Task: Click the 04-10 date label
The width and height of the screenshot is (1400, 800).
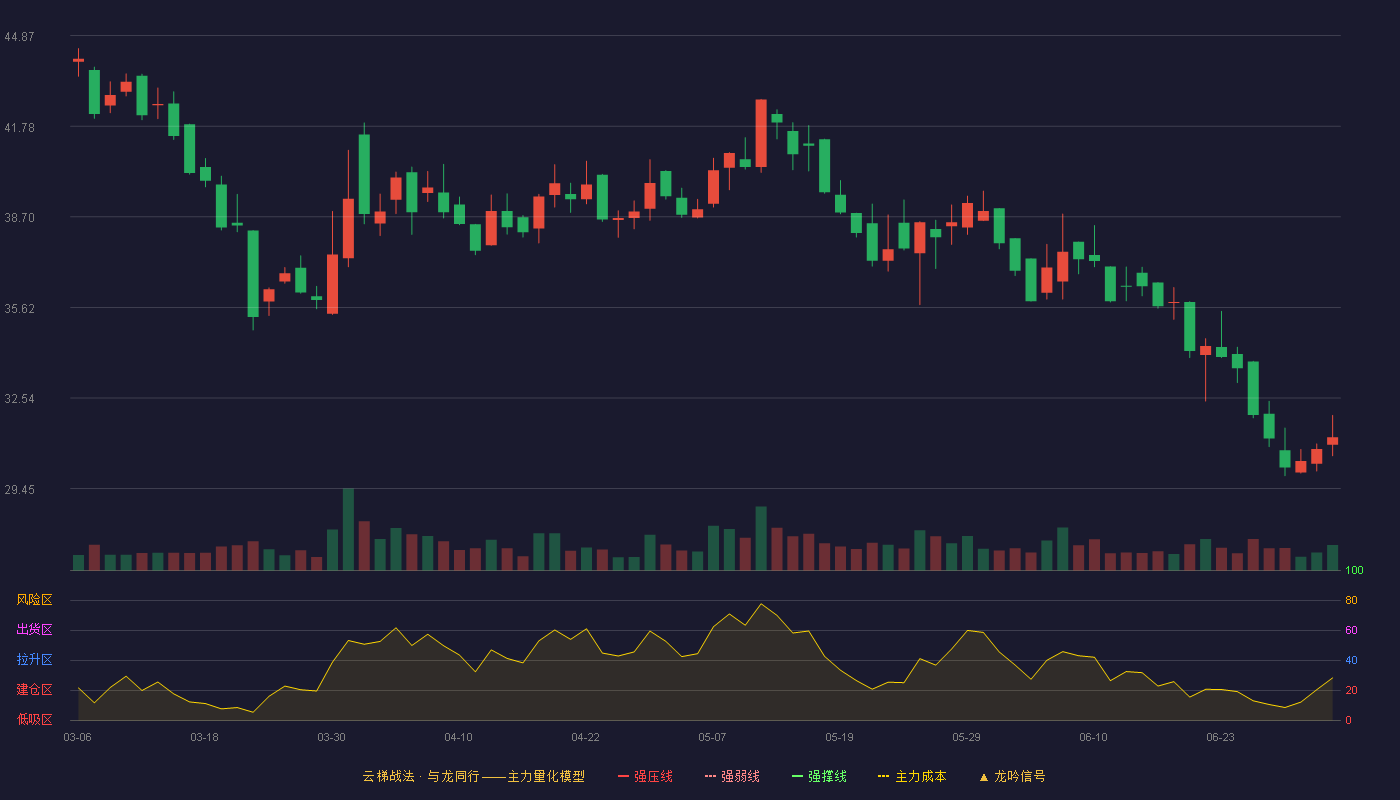Action: point(458,737)
